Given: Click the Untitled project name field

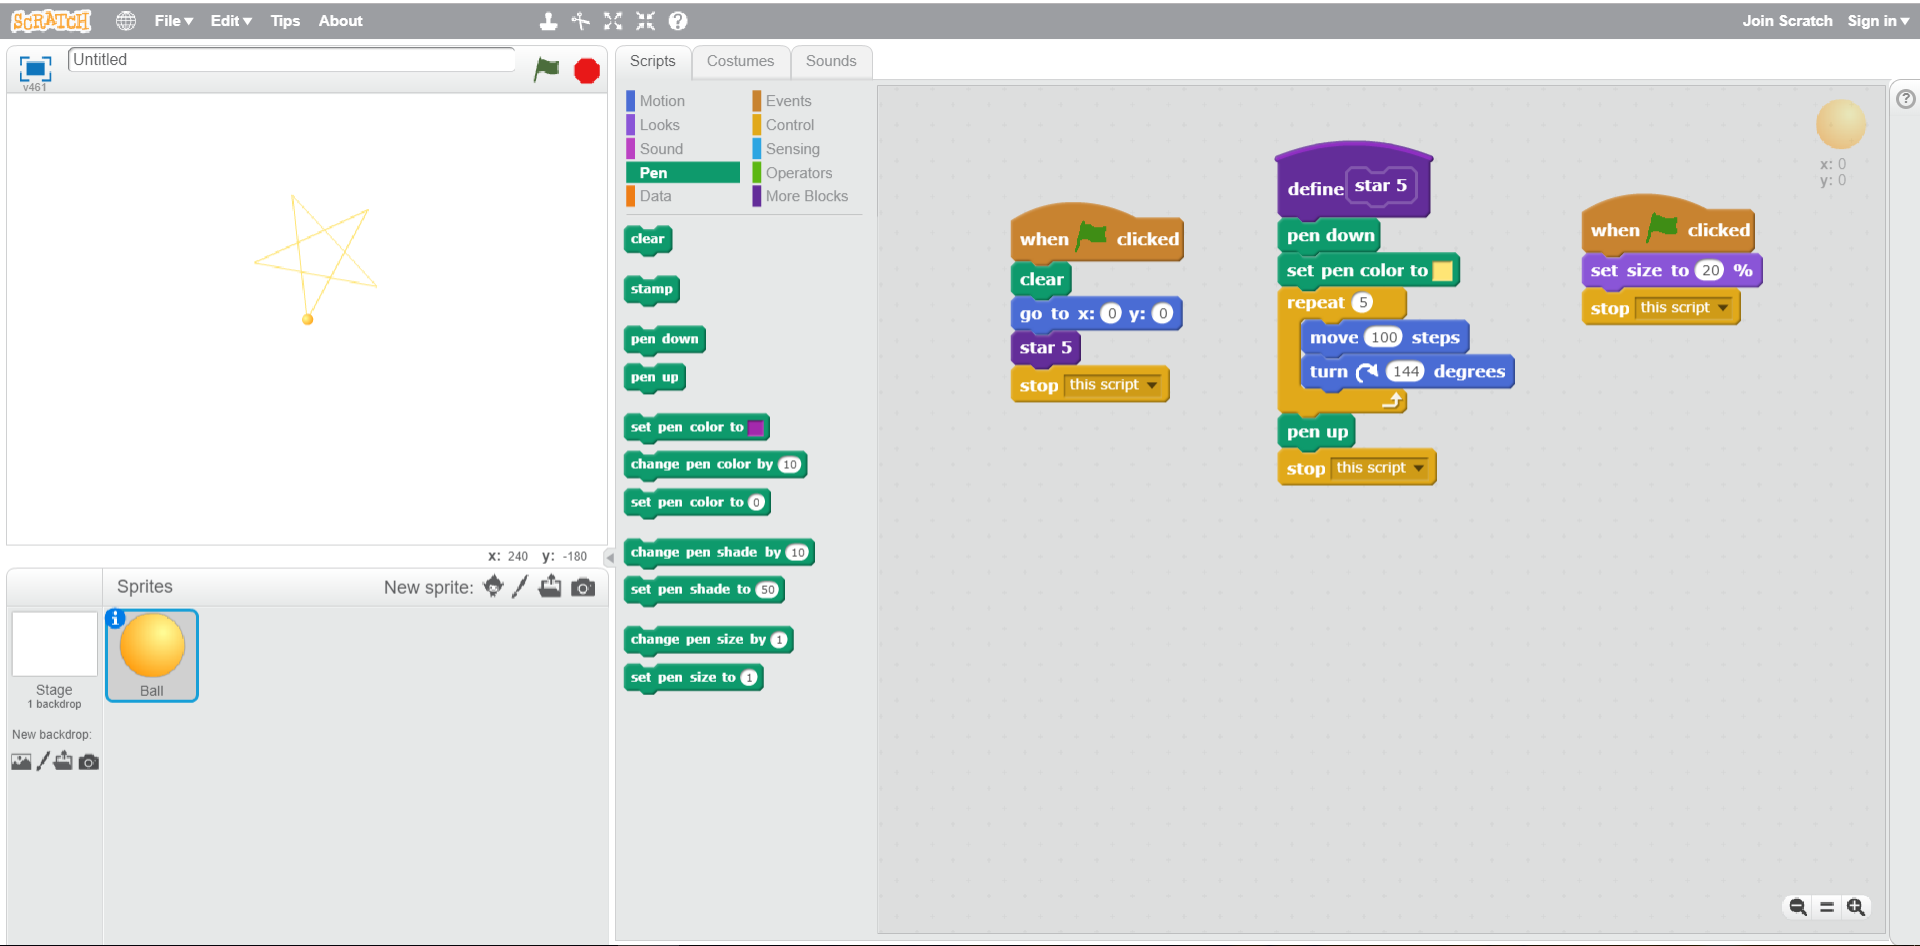Looking at the screenshot, I should (x=291, y=60).
